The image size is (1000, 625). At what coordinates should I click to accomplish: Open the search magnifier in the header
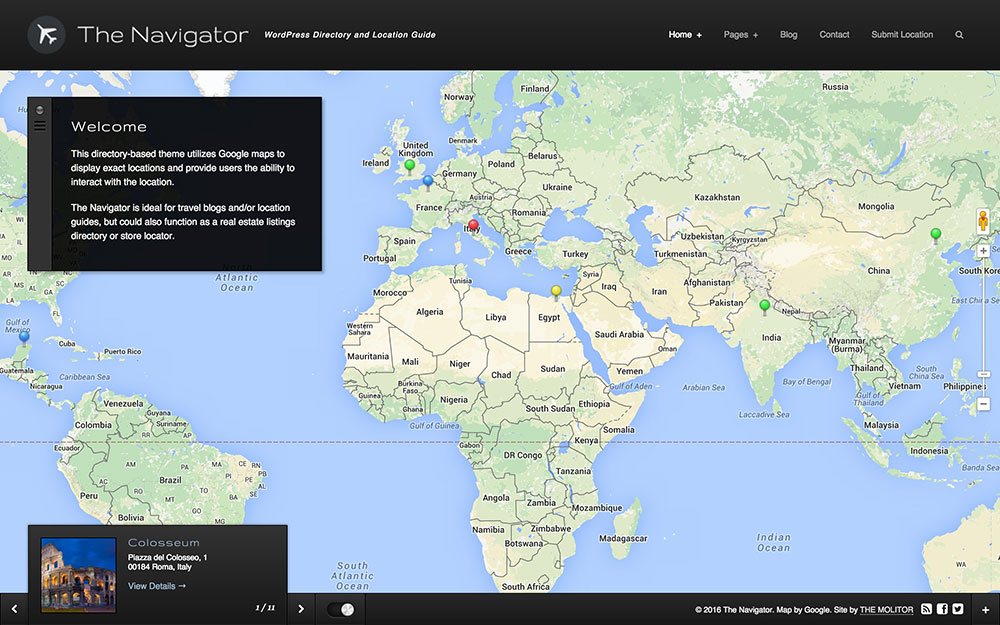[x=959, y=35]
